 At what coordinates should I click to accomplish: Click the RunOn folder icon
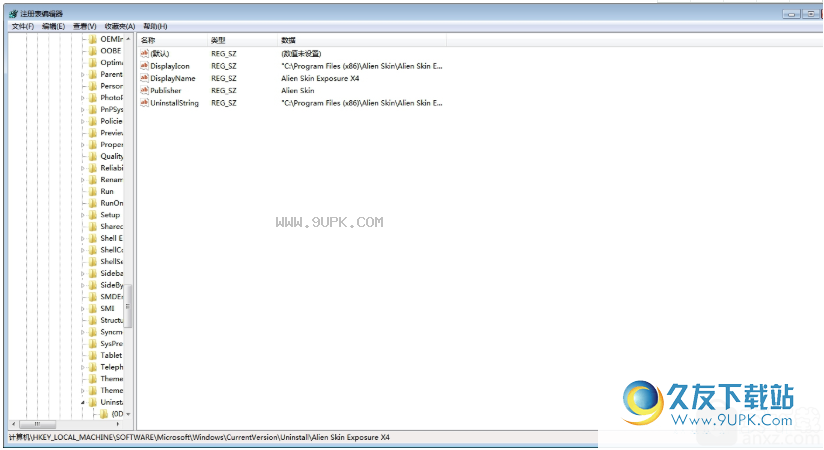(x=93, y=203)
